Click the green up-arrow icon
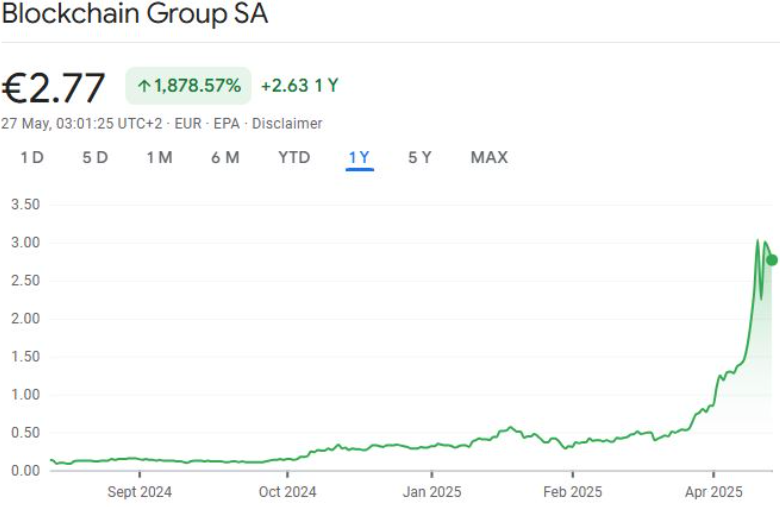780x507 pixels. point(144,86)
